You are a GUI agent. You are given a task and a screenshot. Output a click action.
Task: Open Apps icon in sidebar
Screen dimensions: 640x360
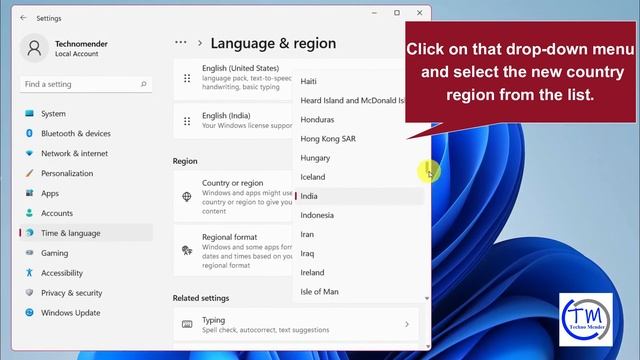pos(29,193)
